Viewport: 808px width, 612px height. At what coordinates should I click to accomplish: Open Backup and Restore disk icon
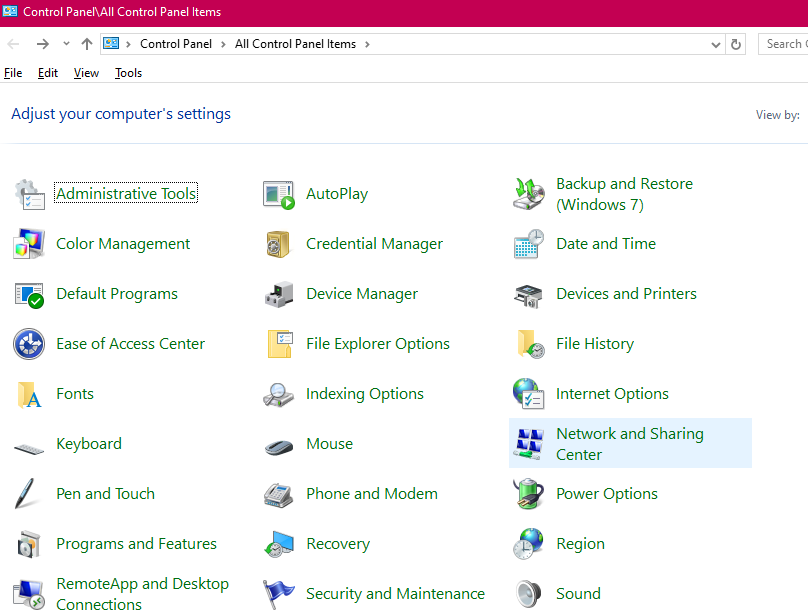(529, 194)
